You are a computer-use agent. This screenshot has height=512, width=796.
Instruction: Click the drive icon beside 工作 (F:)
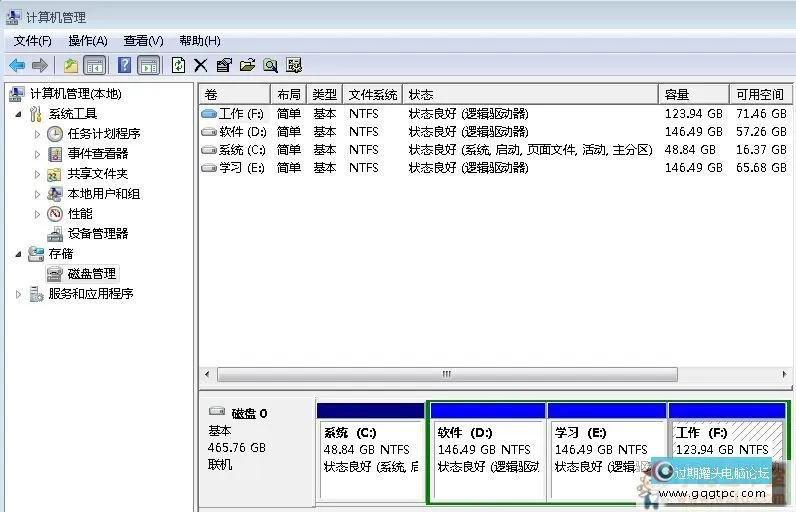[x=209, y=114]
